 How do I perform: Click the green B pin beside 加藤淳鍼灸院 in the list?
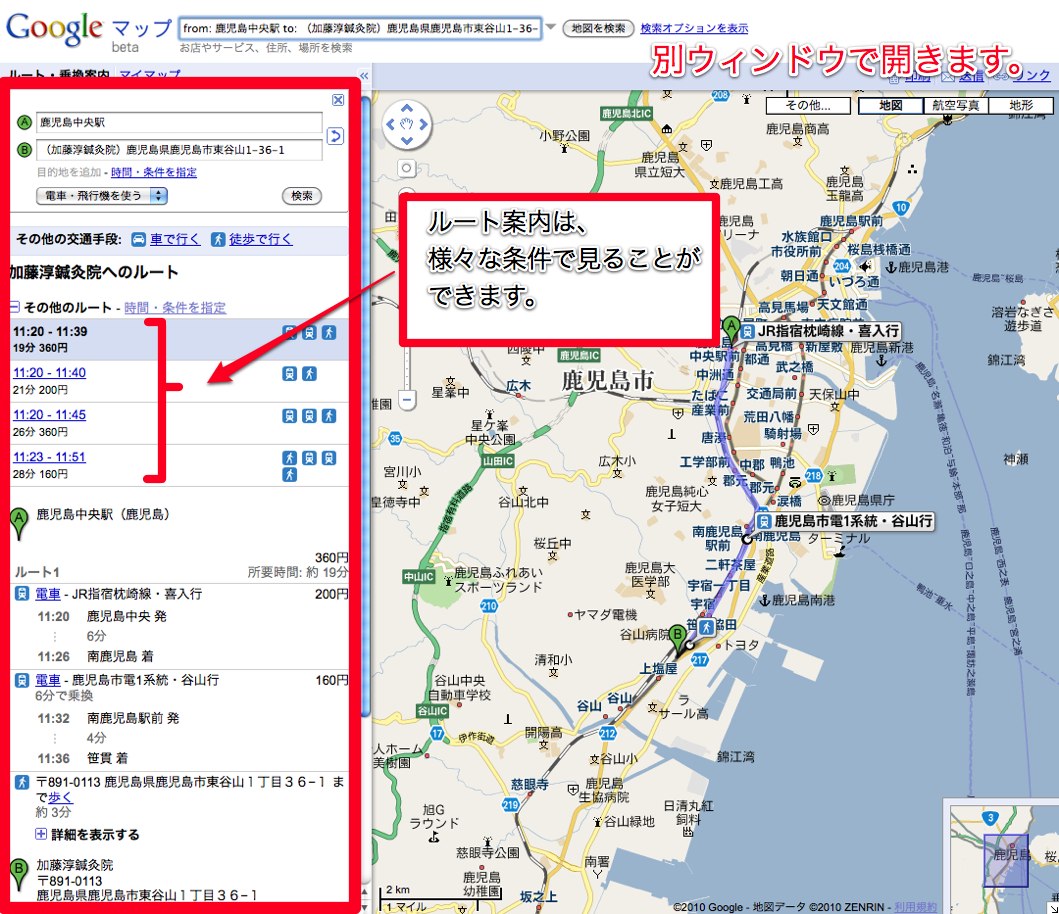coord(19,874)
